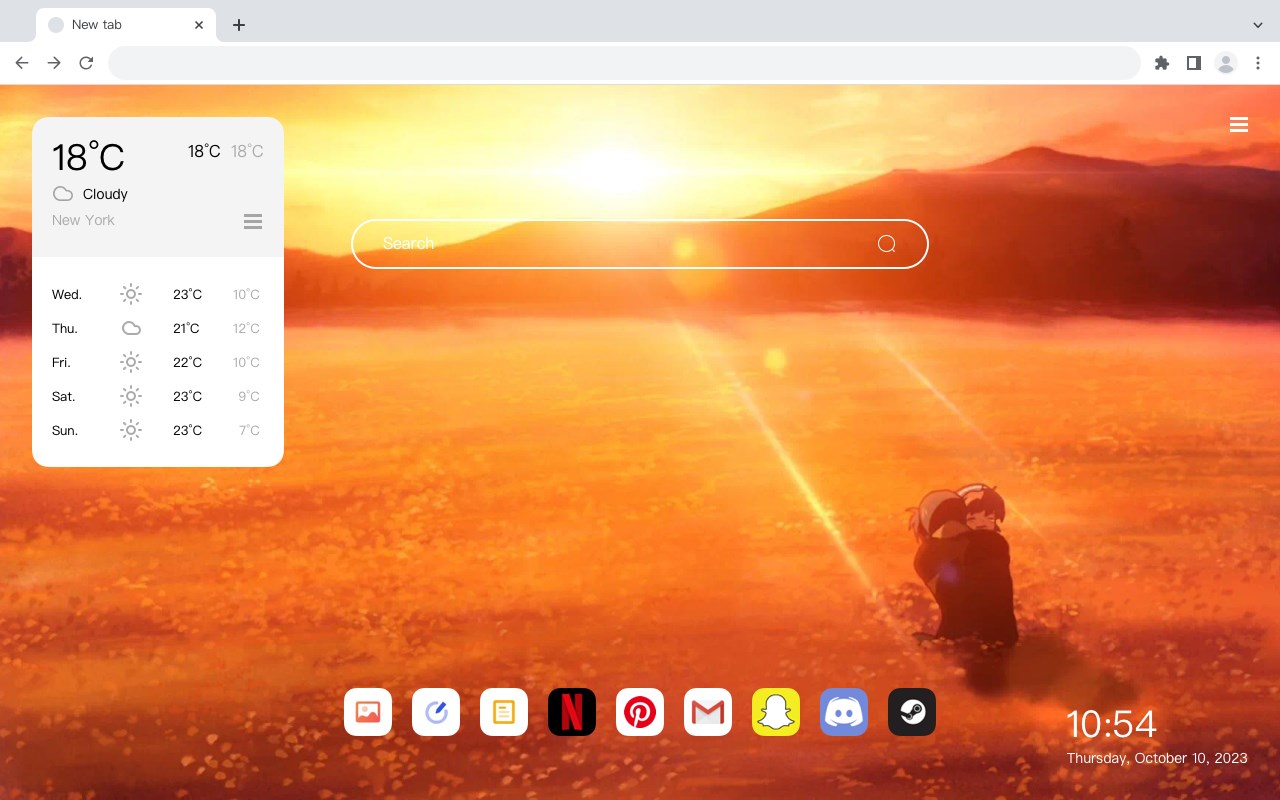1280x800 pixels.
Task: Select the New tab browser tab
Action: coord(126,25)
